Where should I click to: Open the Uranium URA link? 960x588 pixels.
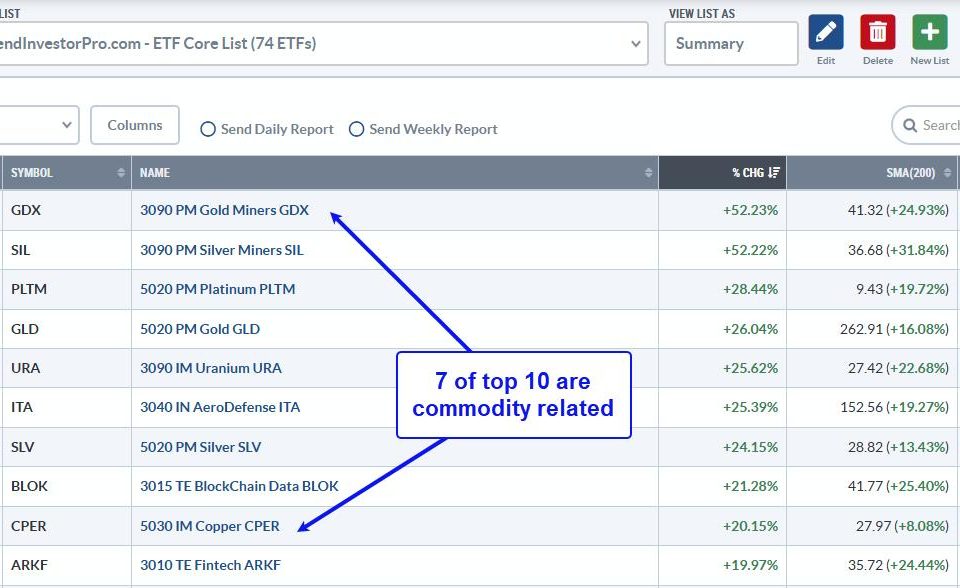click(x=210, y=368)
